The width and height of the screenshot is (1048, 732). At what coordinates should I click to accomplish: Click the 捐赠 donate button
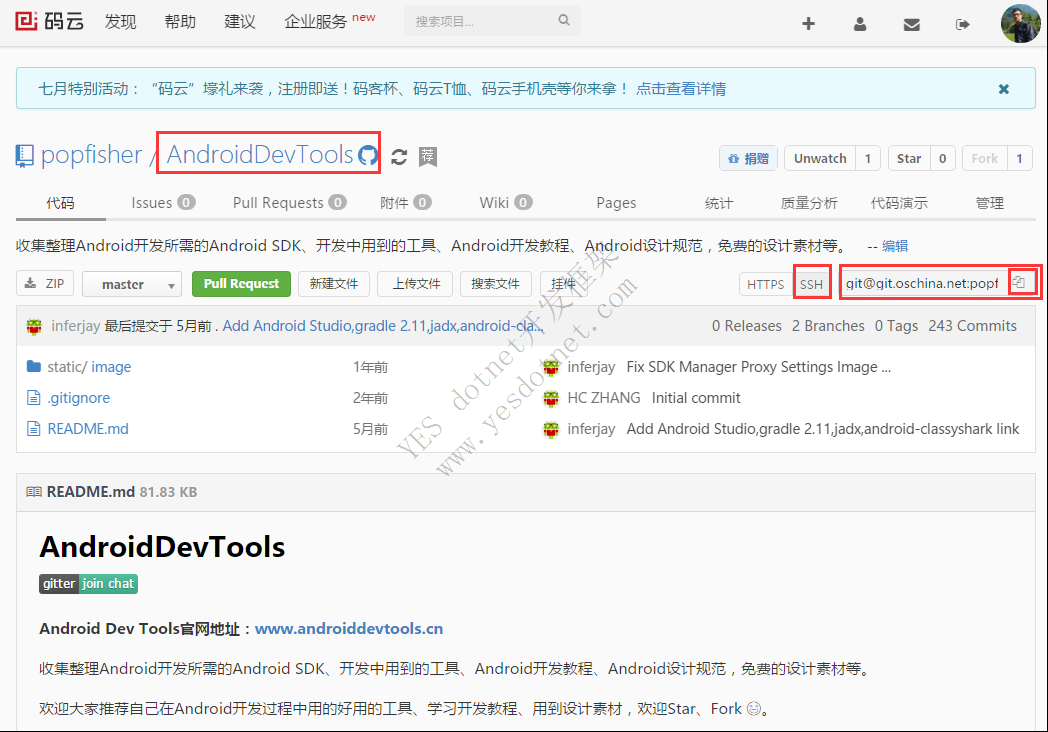749,158
